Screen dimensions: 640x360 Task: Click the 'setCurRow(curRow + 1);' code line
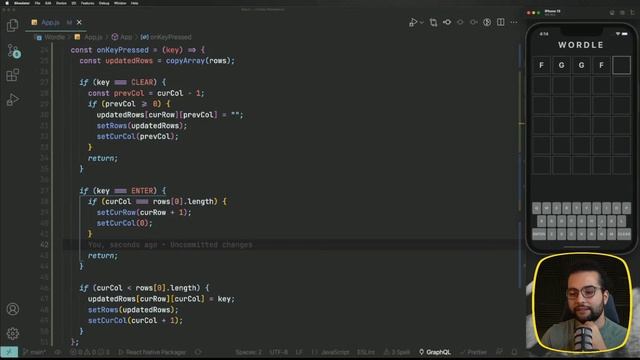tap(144, 212)
